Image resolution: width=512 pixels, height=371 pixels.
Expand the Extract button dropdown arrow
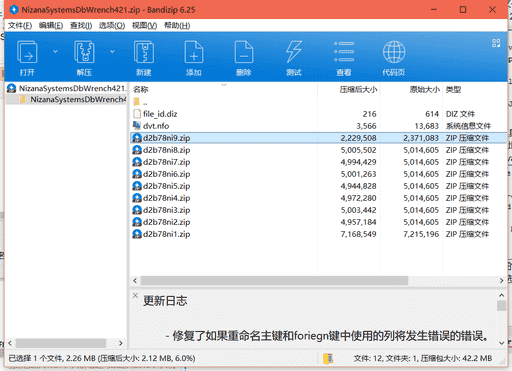coord(112,52)
